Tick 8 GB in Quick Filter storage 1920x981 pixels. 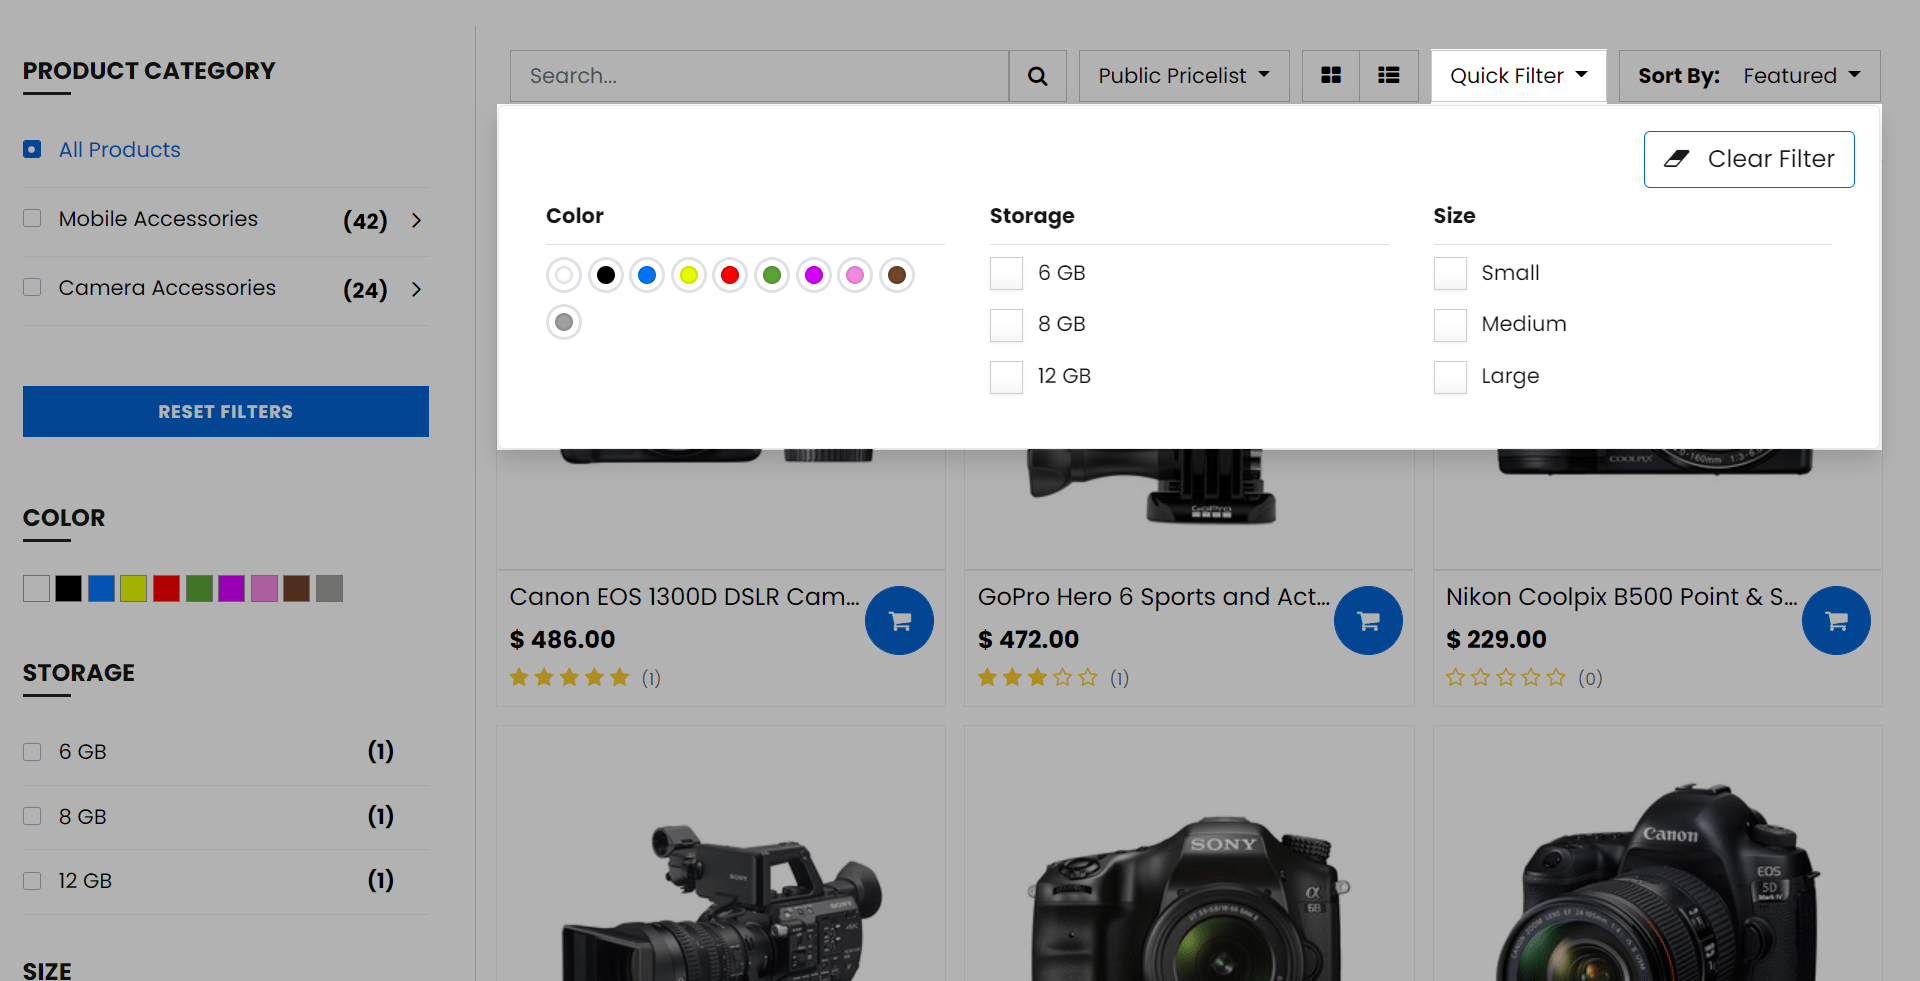click(x=1006, y=325)
